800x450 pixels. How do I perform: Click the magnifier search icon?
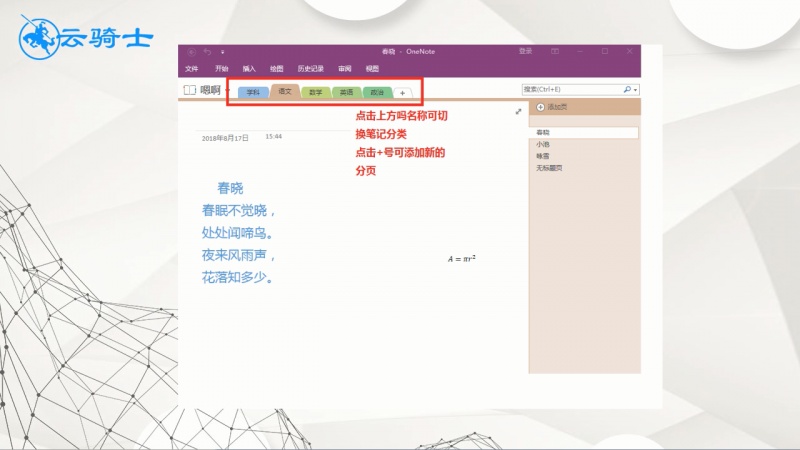point(627,89)
